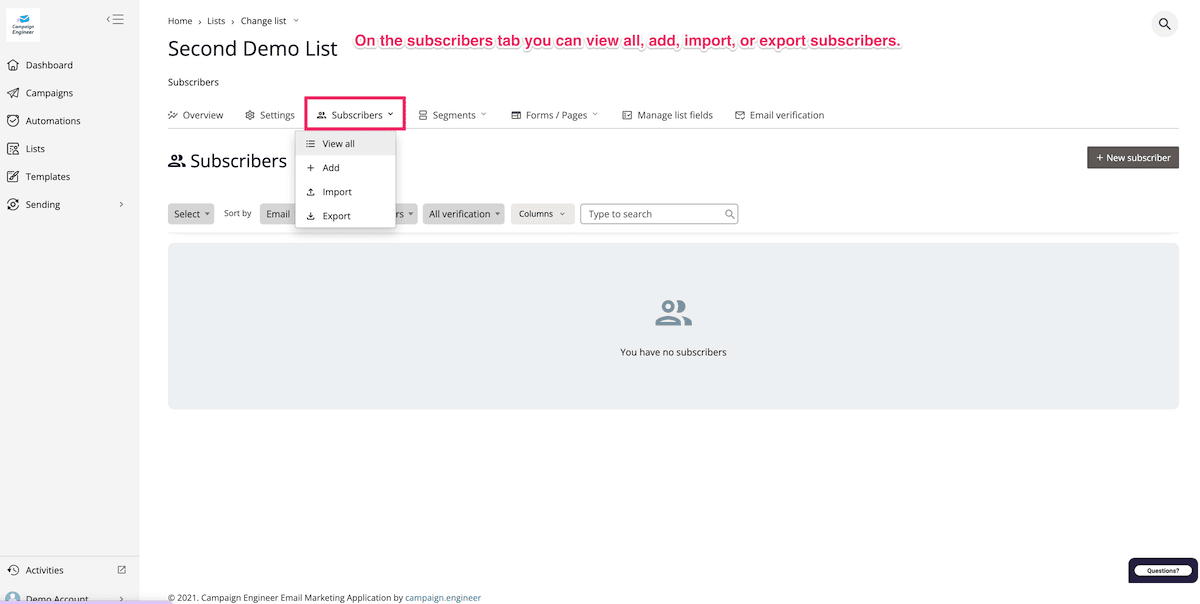
Task: Open Automations from the sidebar
Action: click(x=53, y=121)
